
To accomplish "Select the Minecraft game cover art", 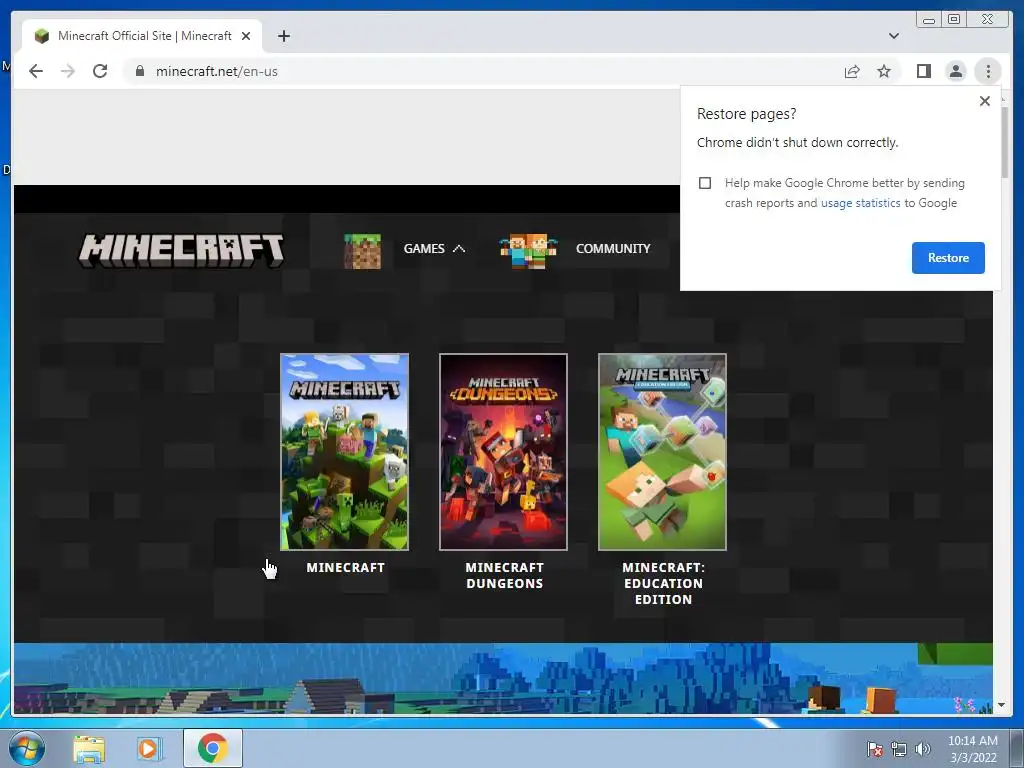I will (x=345, y=452).
